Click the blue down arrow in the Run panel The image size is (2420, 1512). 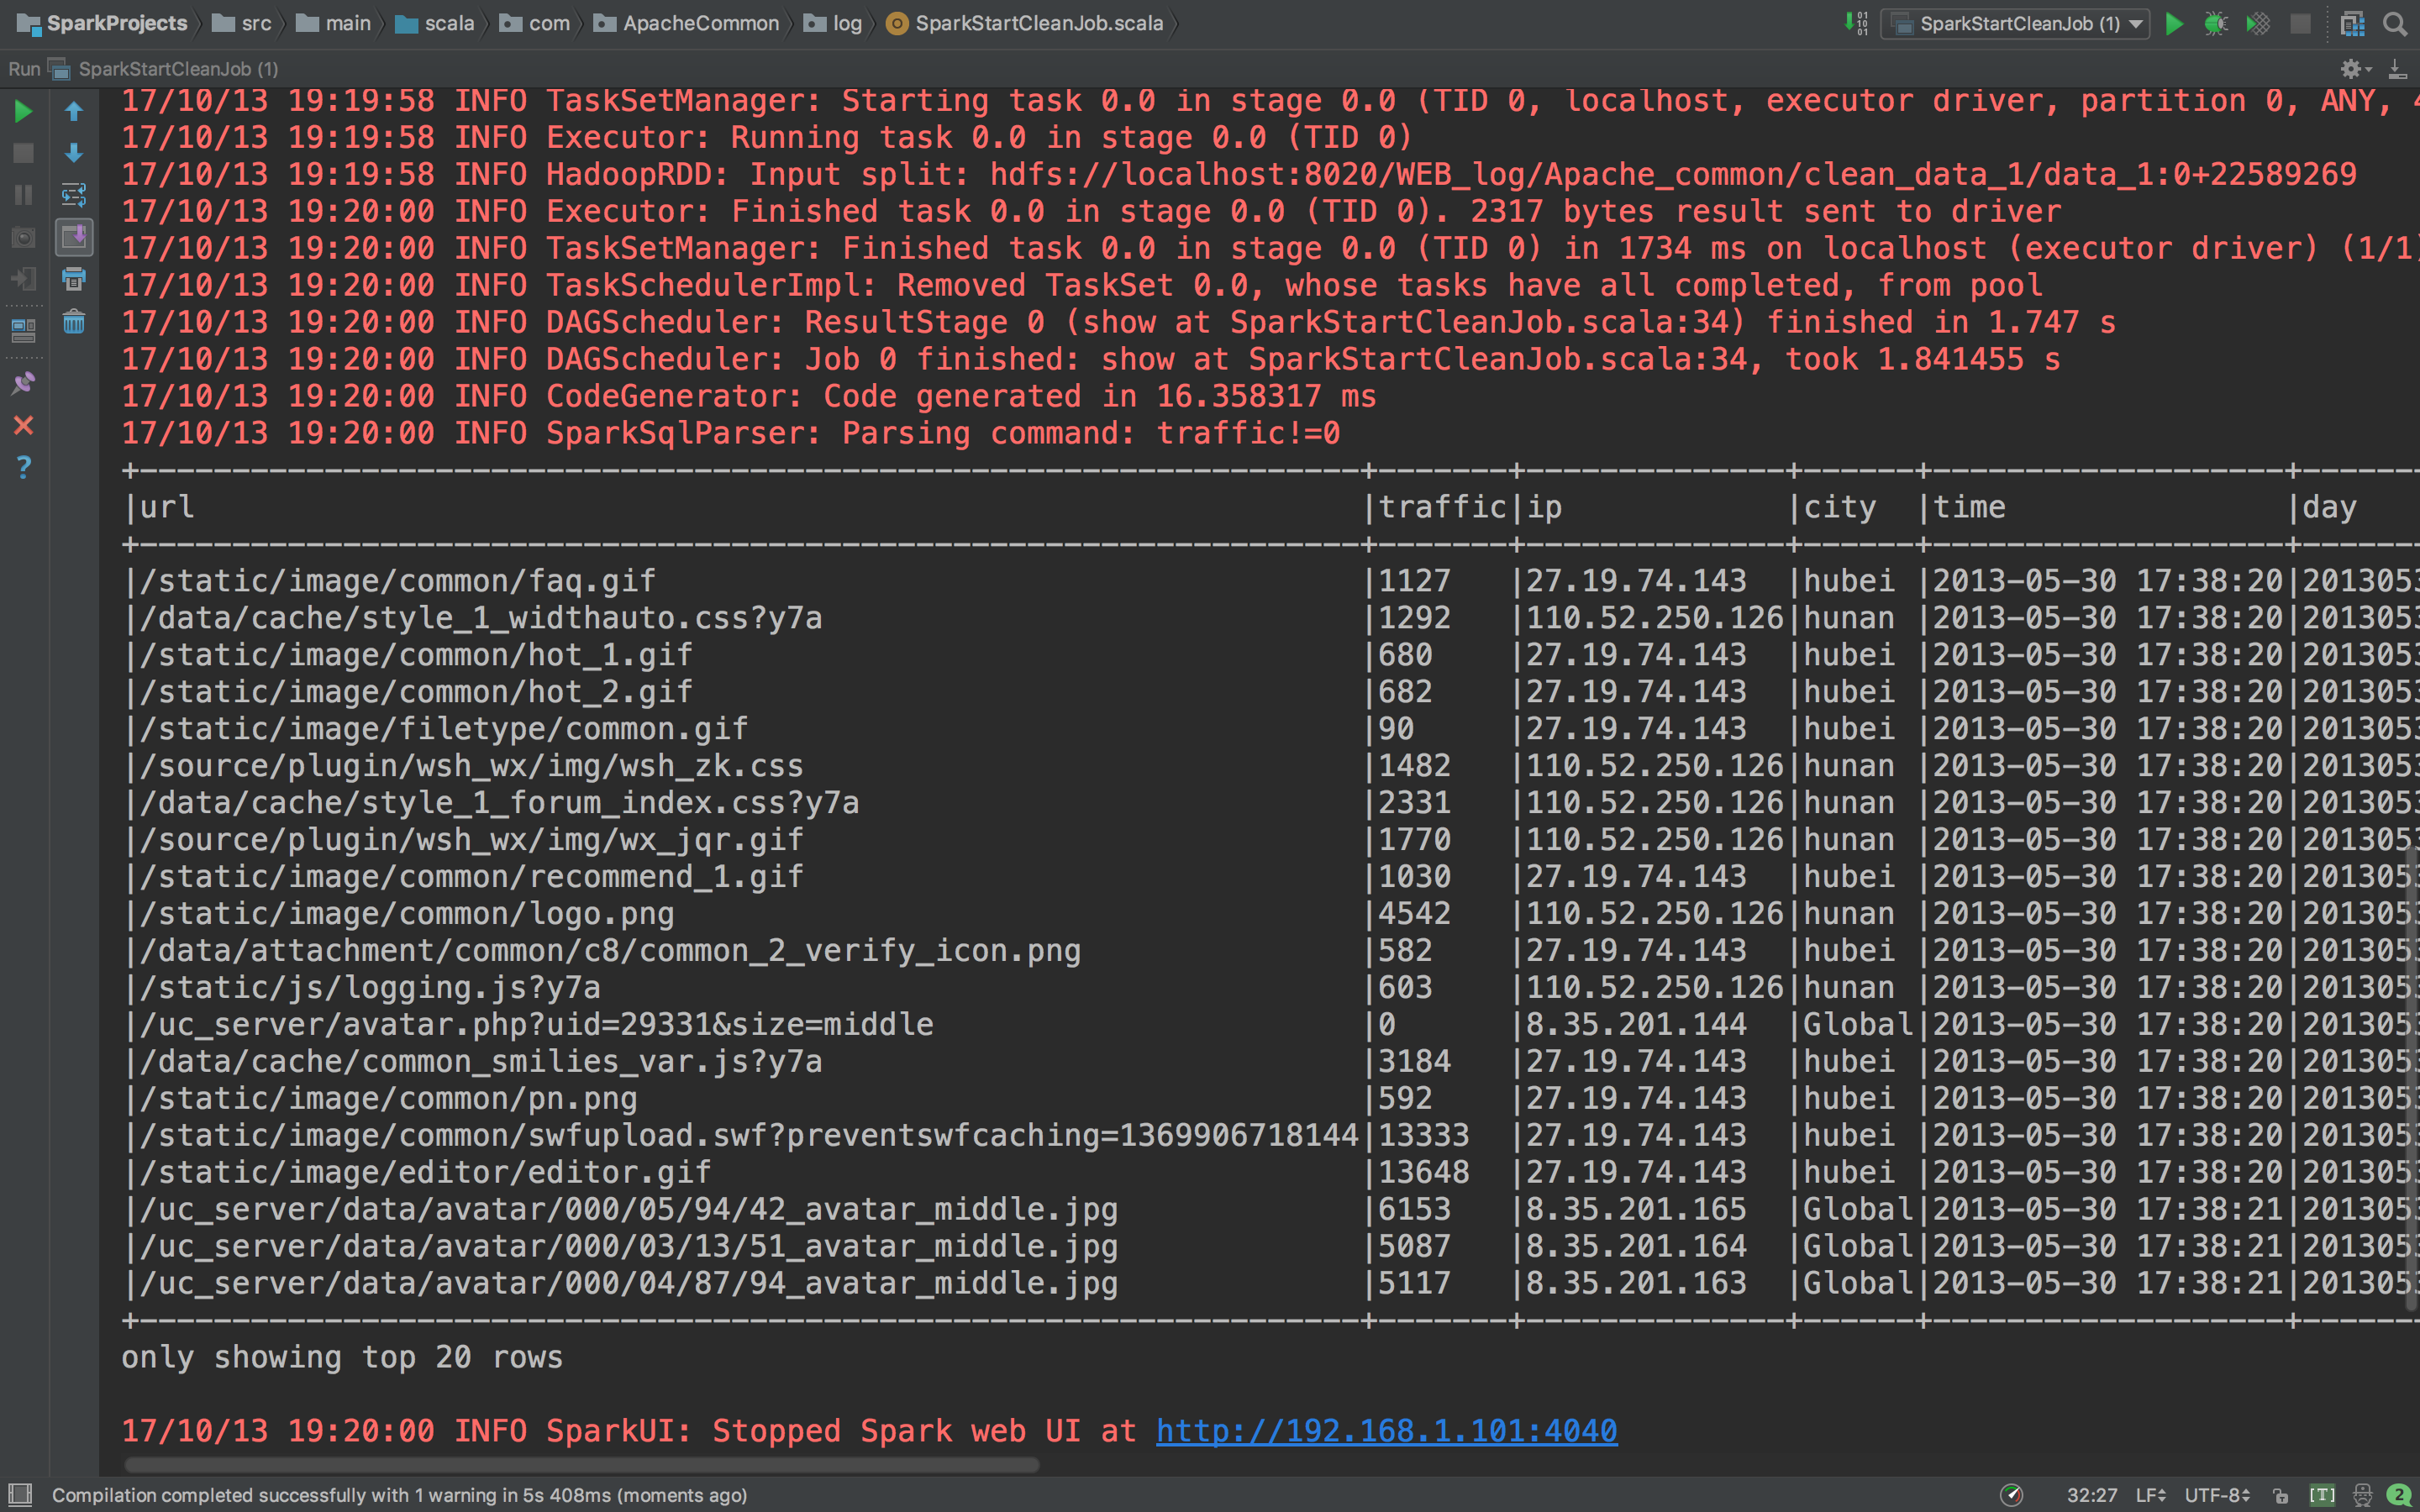(74, 153)
